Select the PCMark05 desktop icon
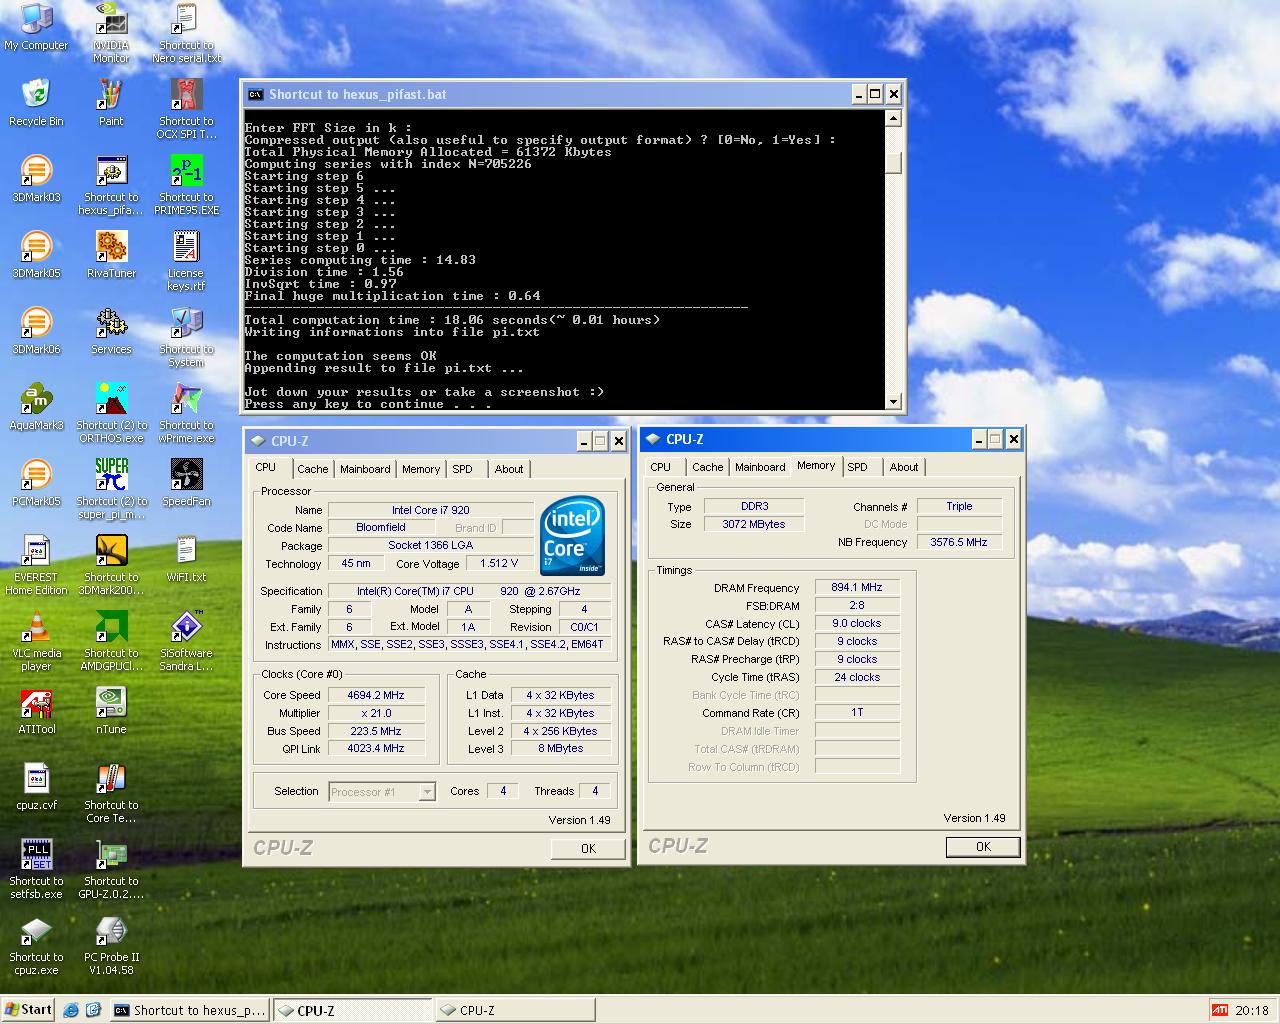The image size is (1280, 1024). (x=36, y=483)
